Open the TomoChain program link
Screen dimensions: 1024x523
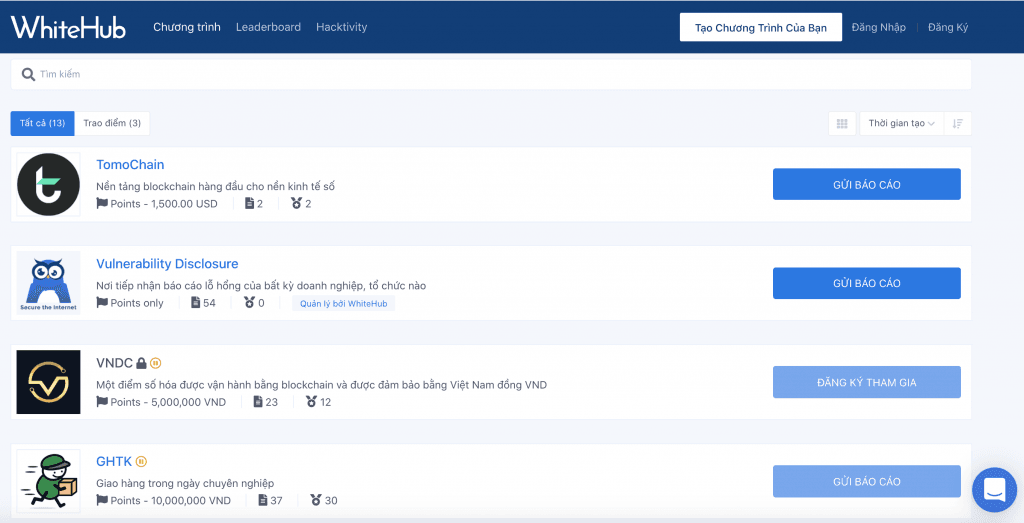tap(130, 165)
